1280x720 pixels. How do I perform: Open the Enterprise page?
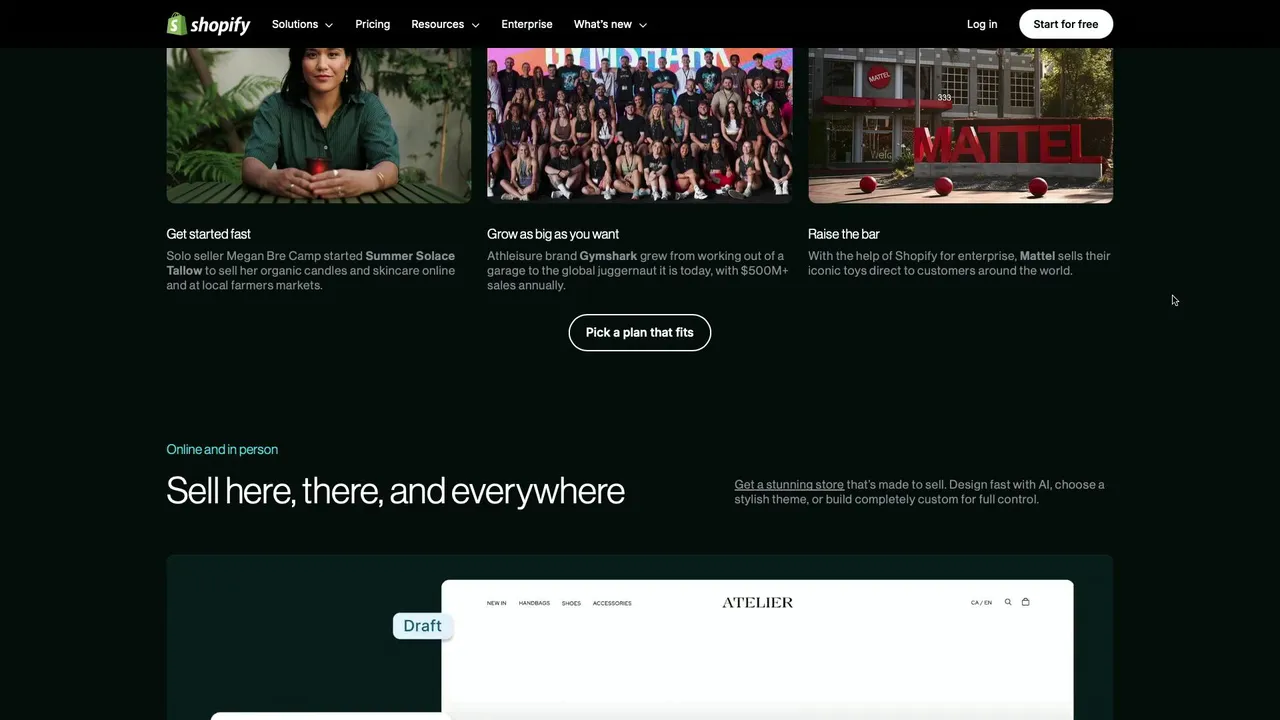pos(527,24)
